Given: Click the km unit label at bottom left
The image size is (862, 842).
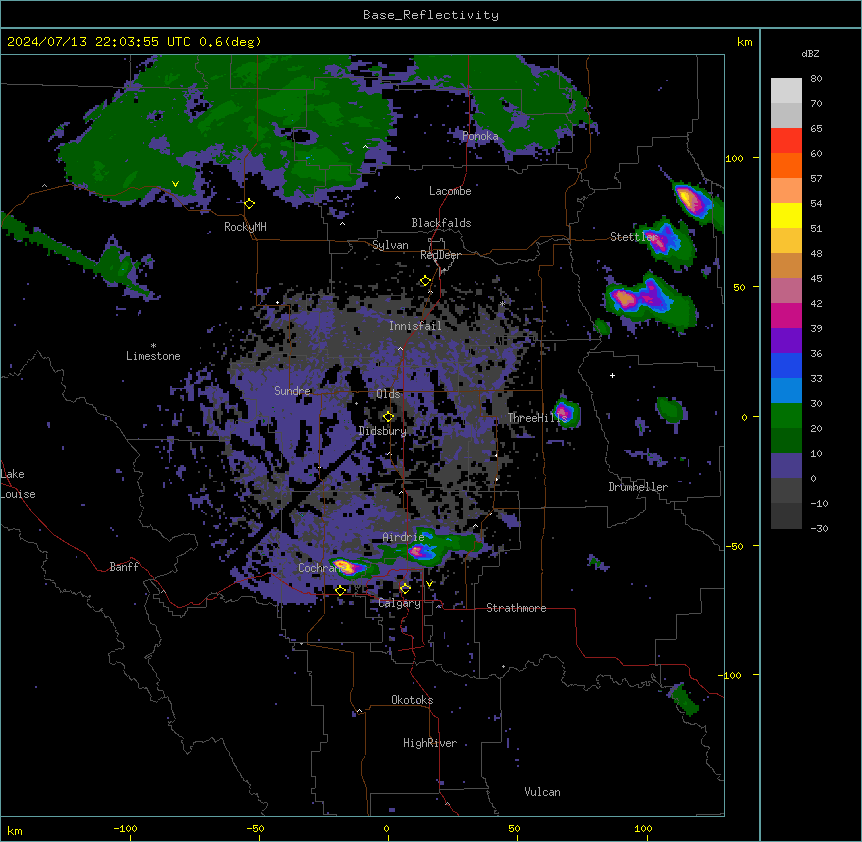Looking at the screenshot, I should point(15,830).
